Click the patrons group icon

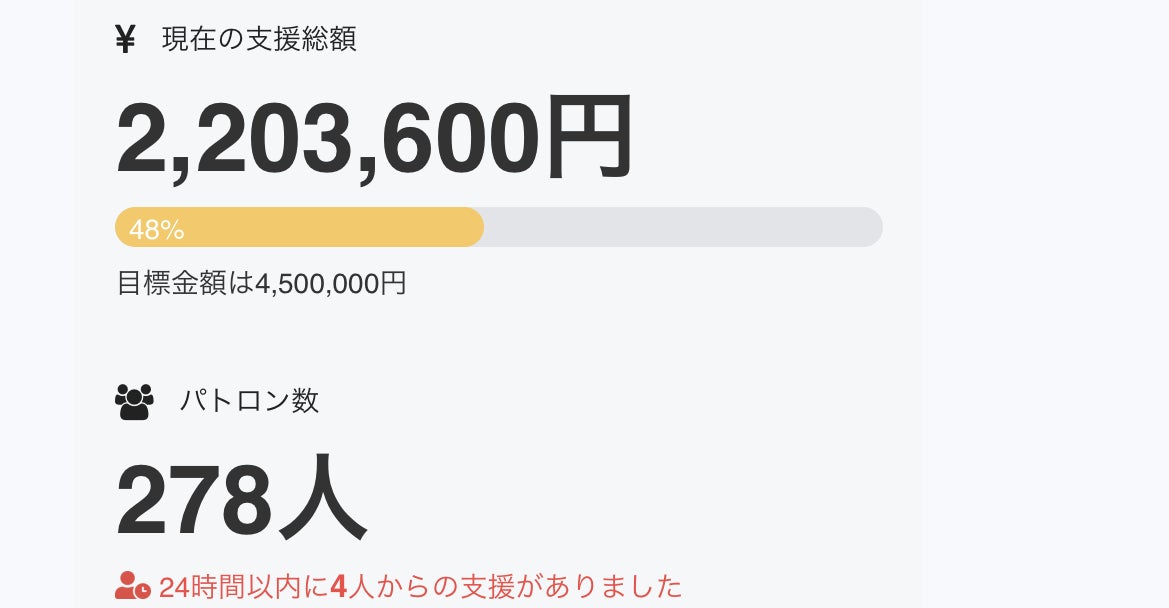click(x=134, y=401)
